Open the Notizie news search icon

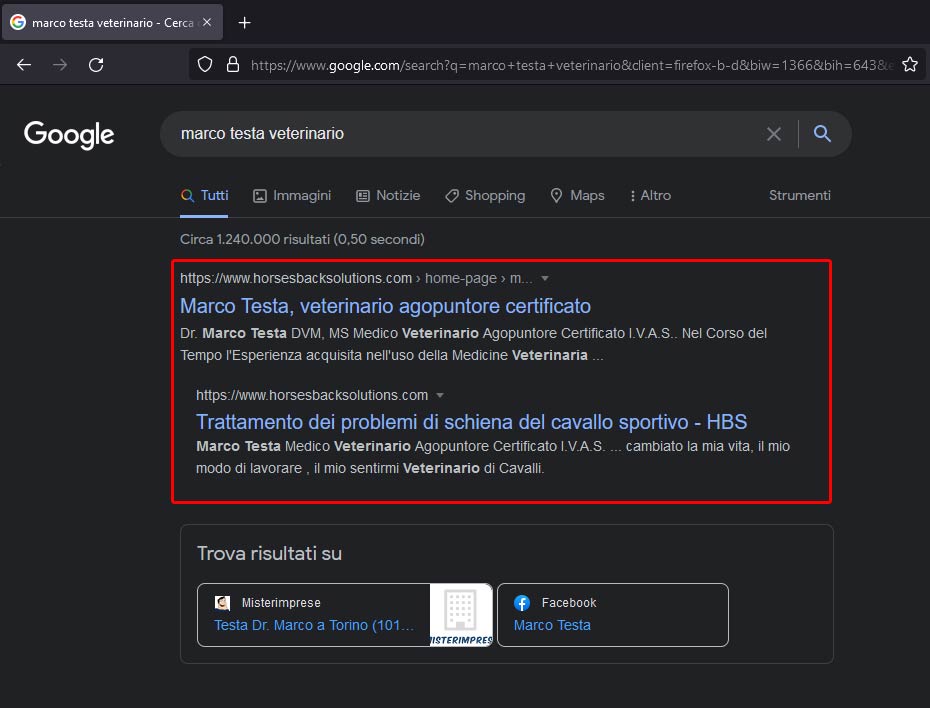361,195
